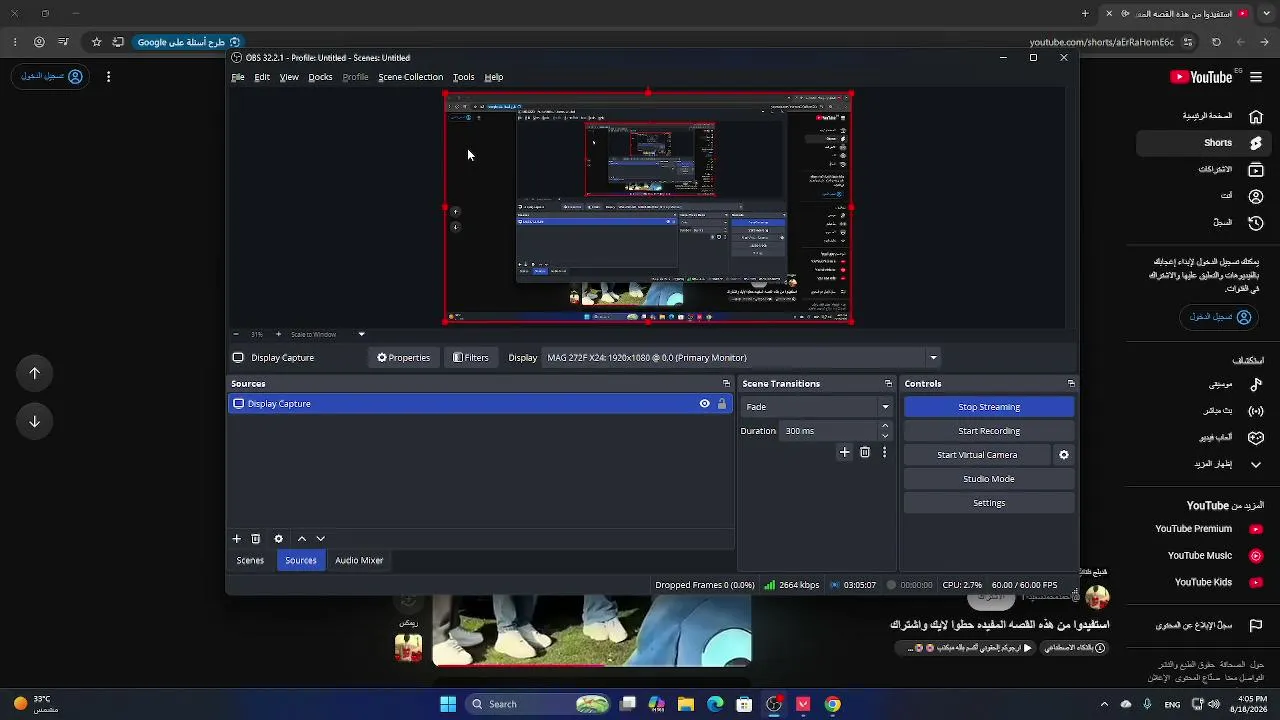
Task: Open YouTube hamburger guide menu
Action: pos(1256,77)
